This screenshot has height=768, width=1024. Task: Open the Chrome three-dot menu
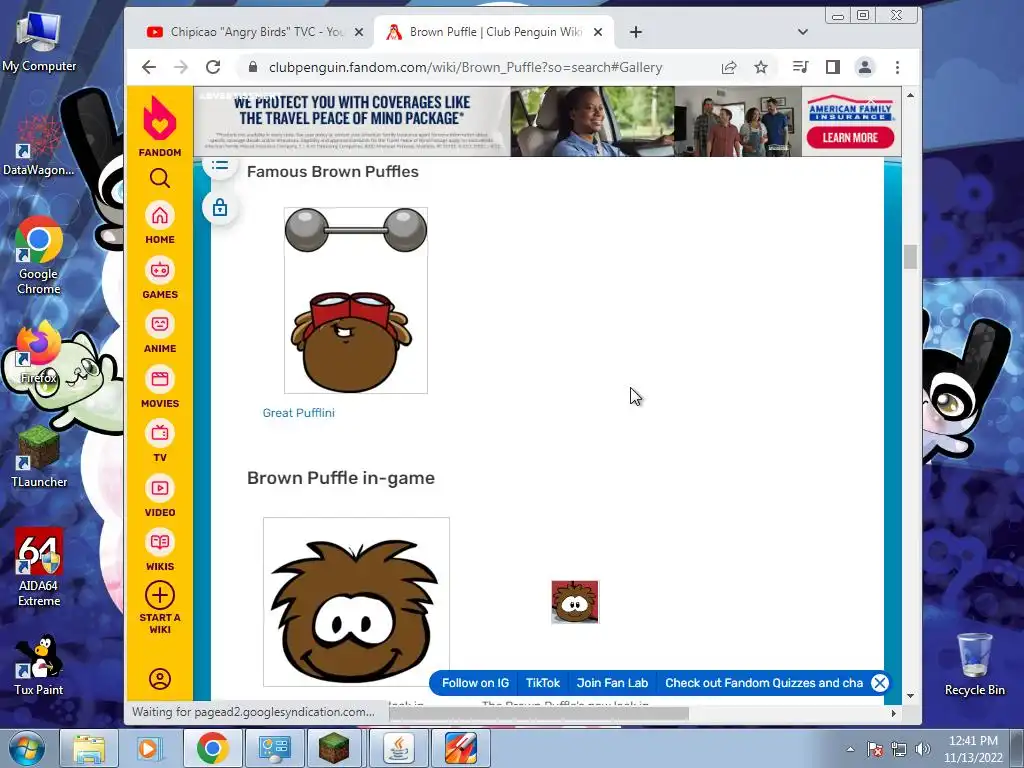point(897,67)
